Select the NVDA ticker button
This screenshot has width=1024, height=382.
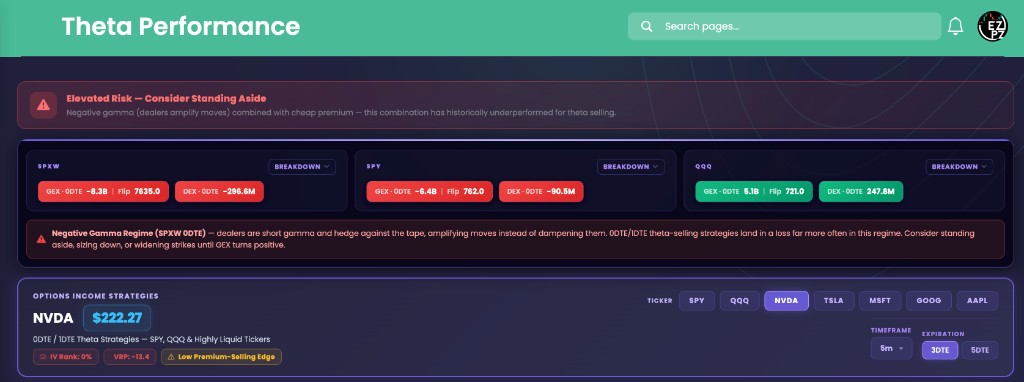point(786,301)
